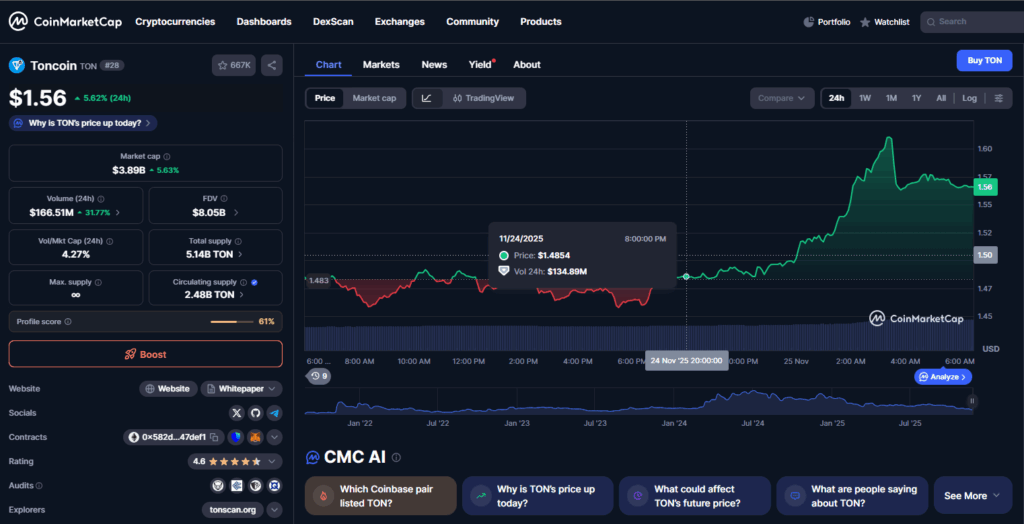1024x524 pixels.
Task: Open the X (Twitter) social link
Action: click(237, 412)
